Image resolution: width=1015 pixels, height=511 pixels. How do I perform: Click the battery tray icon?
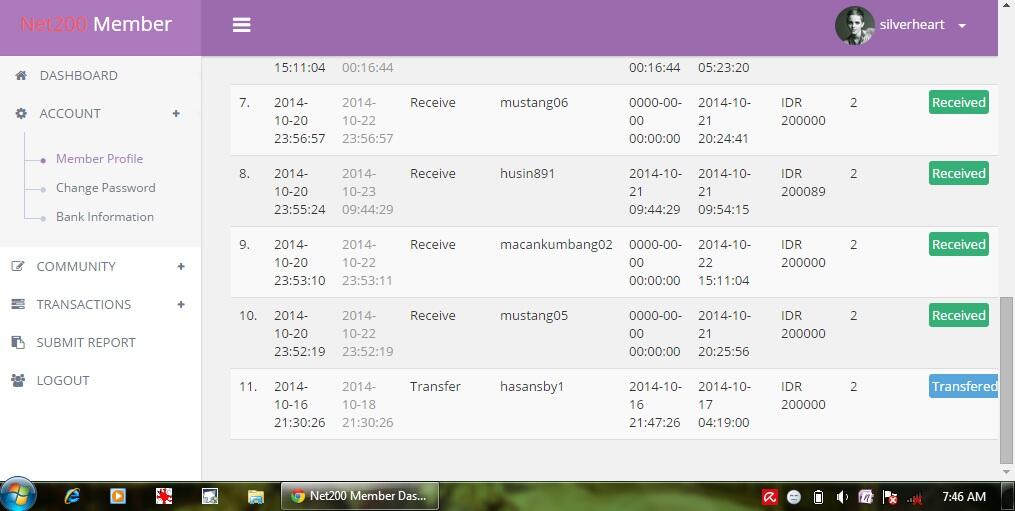click(818, 497)
